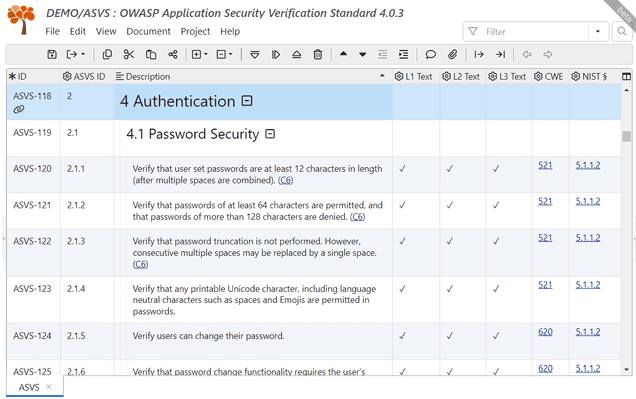636x399 pixels.
Task: Click the speech bubble comment icon
Action: [430, 54]
